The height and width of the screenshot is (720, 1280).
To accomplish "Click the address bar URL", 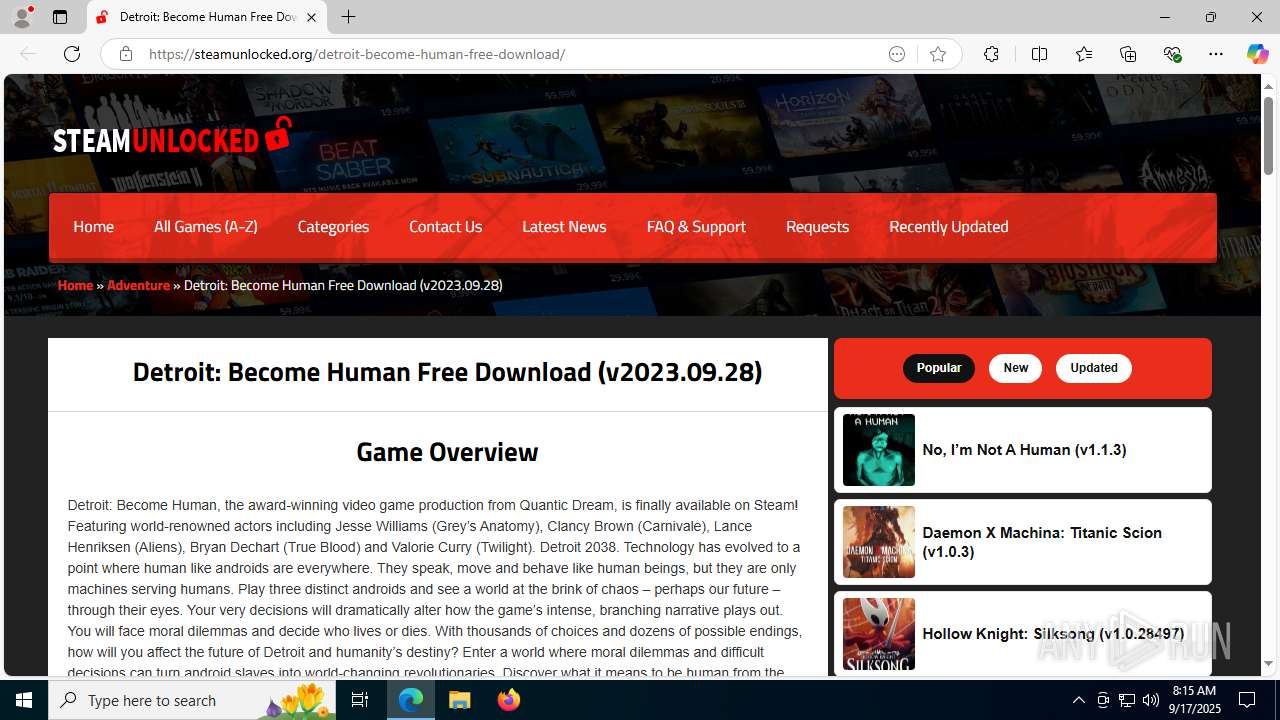I will pos(357,54).
